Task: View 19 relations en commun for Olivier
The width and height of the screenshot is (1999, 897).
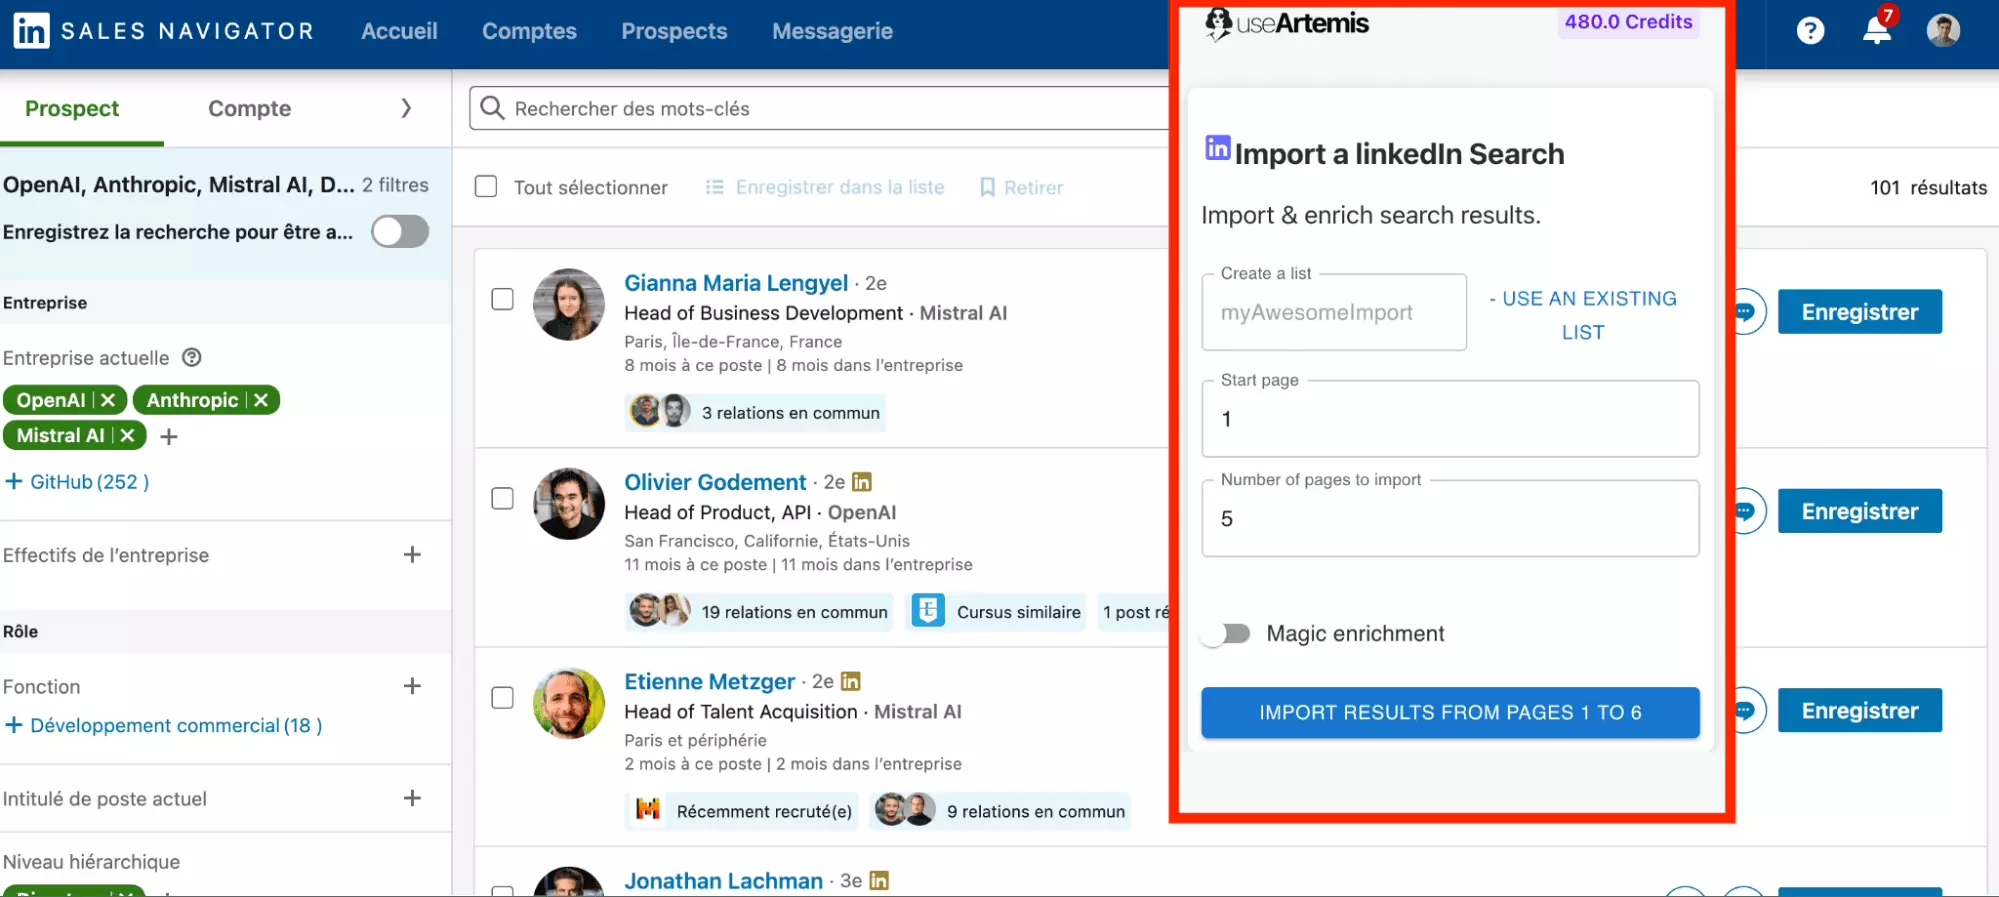Action: 758,611
